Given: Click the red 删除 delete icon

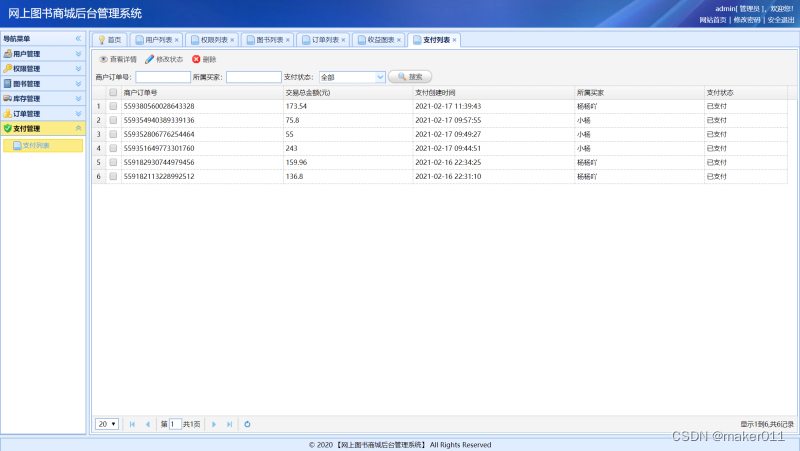Looking at the screenshot, I should pyautogui.click(x=196, y=59).
